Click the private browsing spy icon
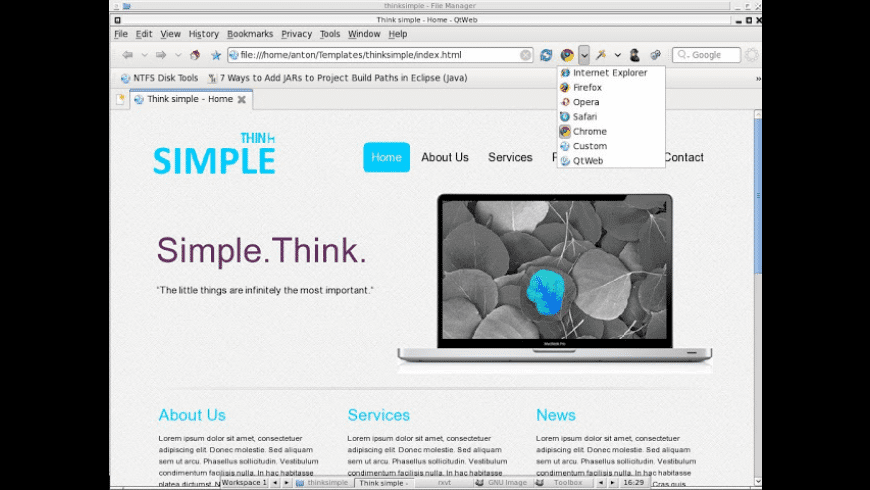 (635, 55)
